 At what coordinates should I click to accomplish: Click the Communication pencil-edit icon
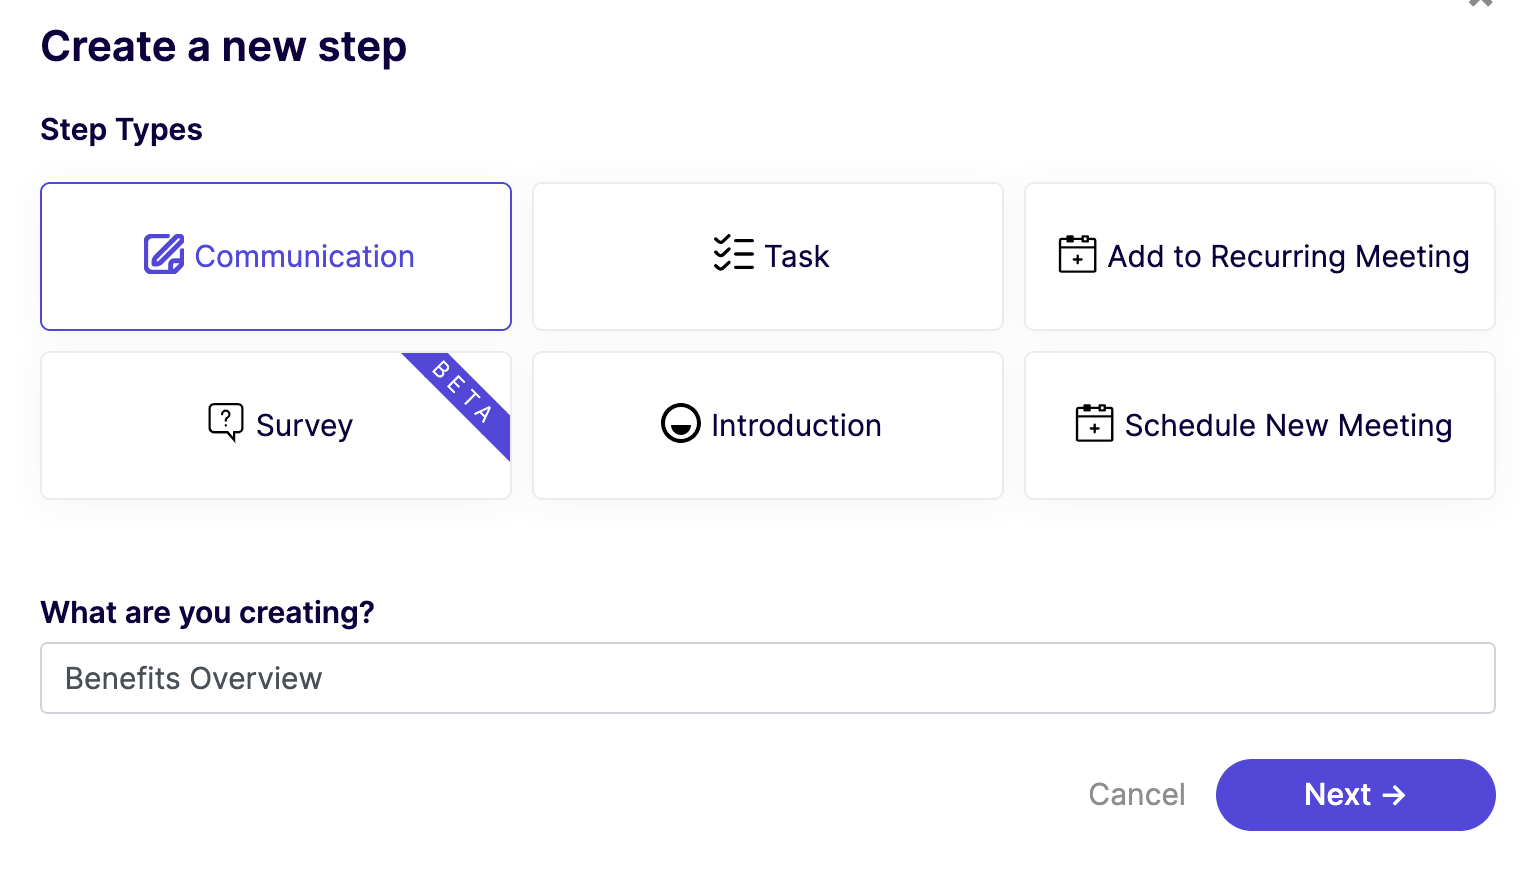pos(164,254)
